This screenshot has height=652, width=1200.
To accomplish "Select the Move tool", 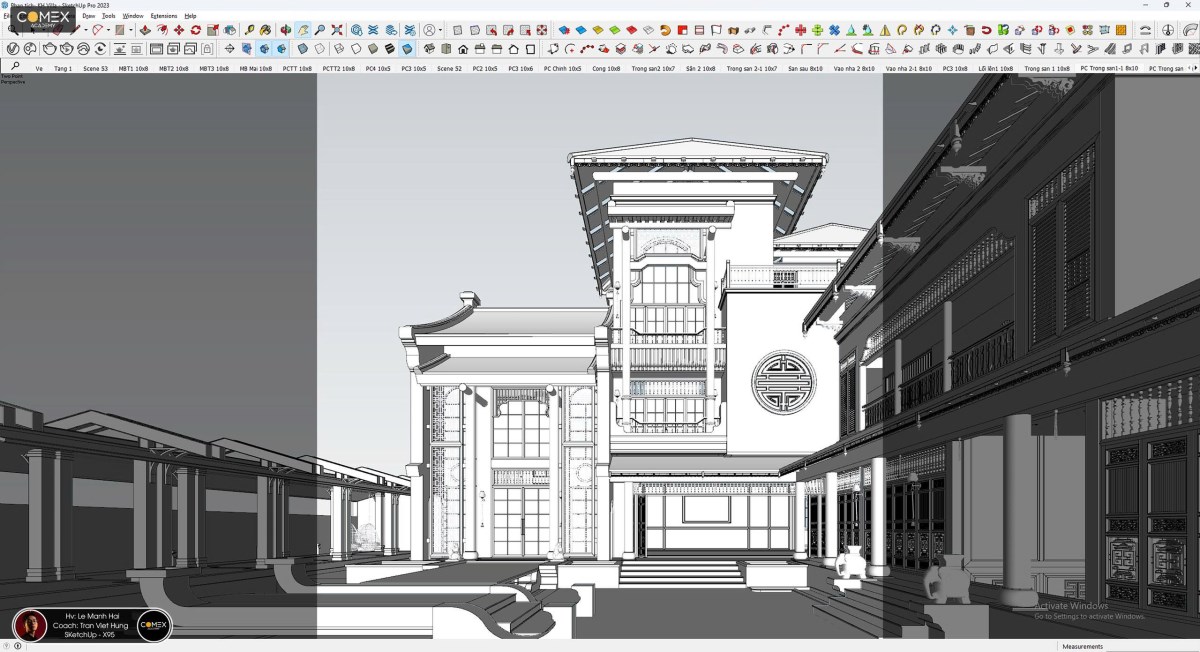I will [x=179, y=30].
